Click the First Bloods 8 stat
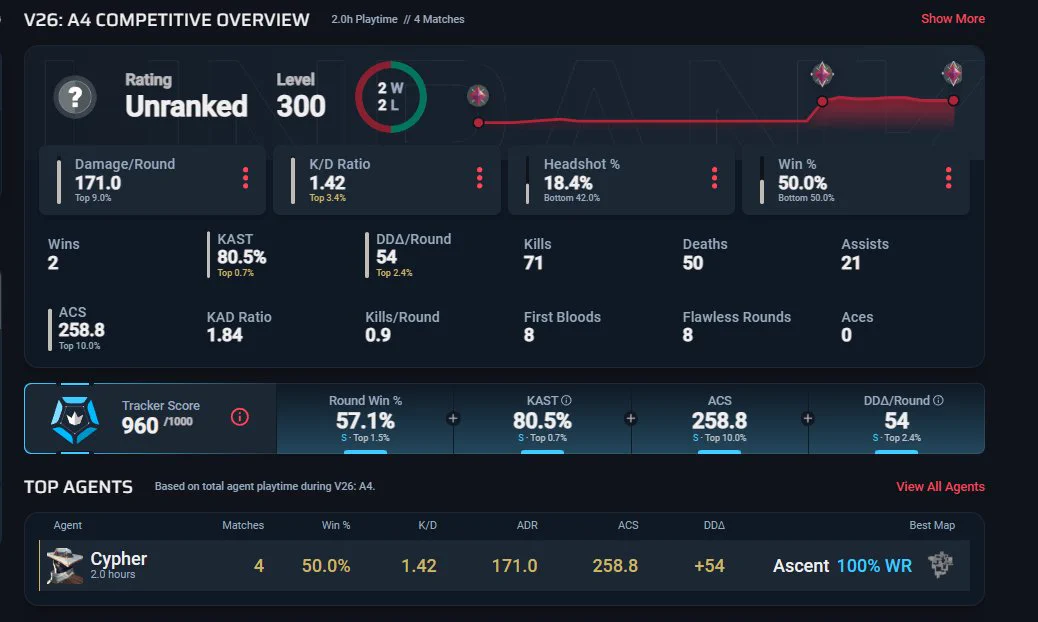The image size is (1038, 622). point(563,326)
